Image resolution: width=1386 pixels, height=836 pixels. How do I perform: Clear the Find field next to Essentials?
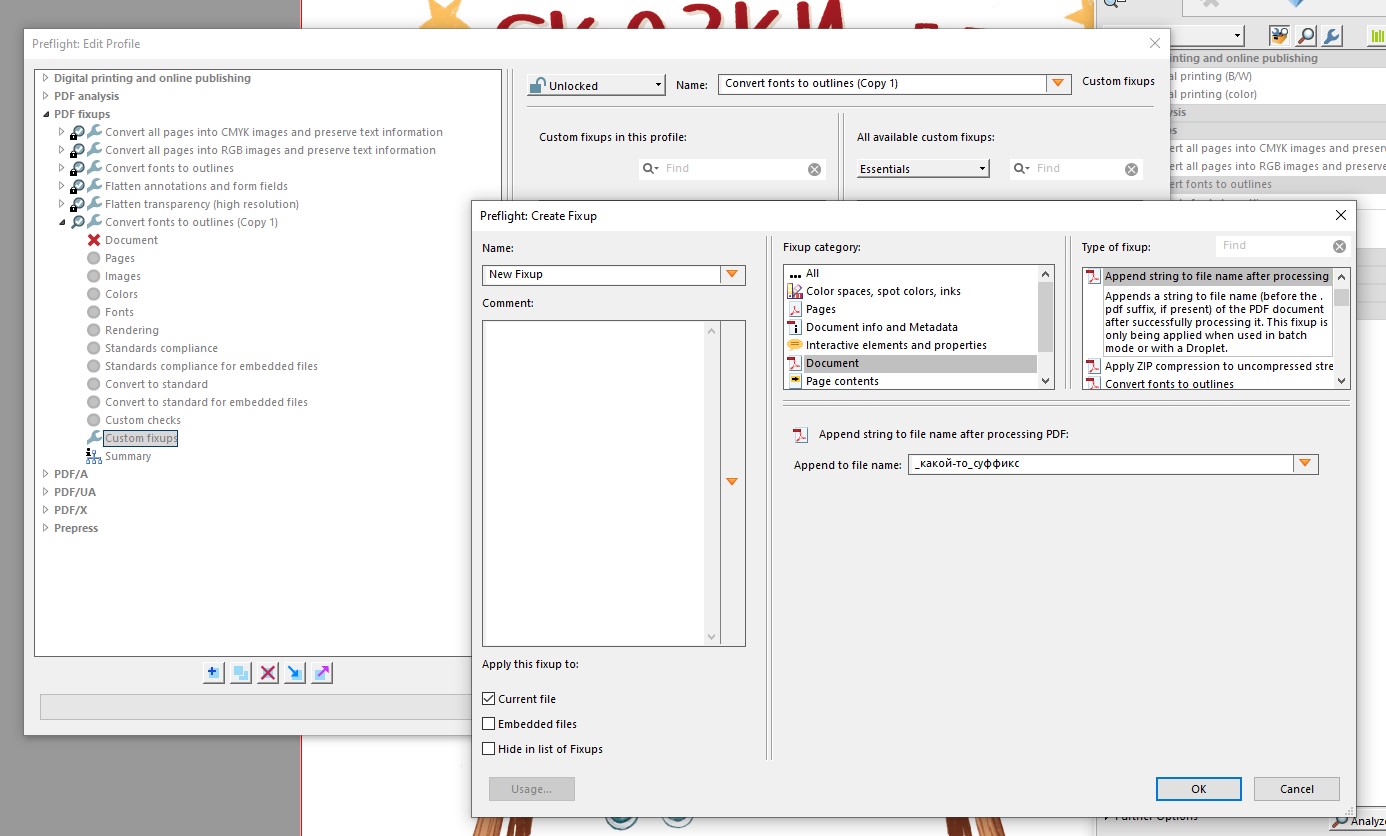point(1131,169)
